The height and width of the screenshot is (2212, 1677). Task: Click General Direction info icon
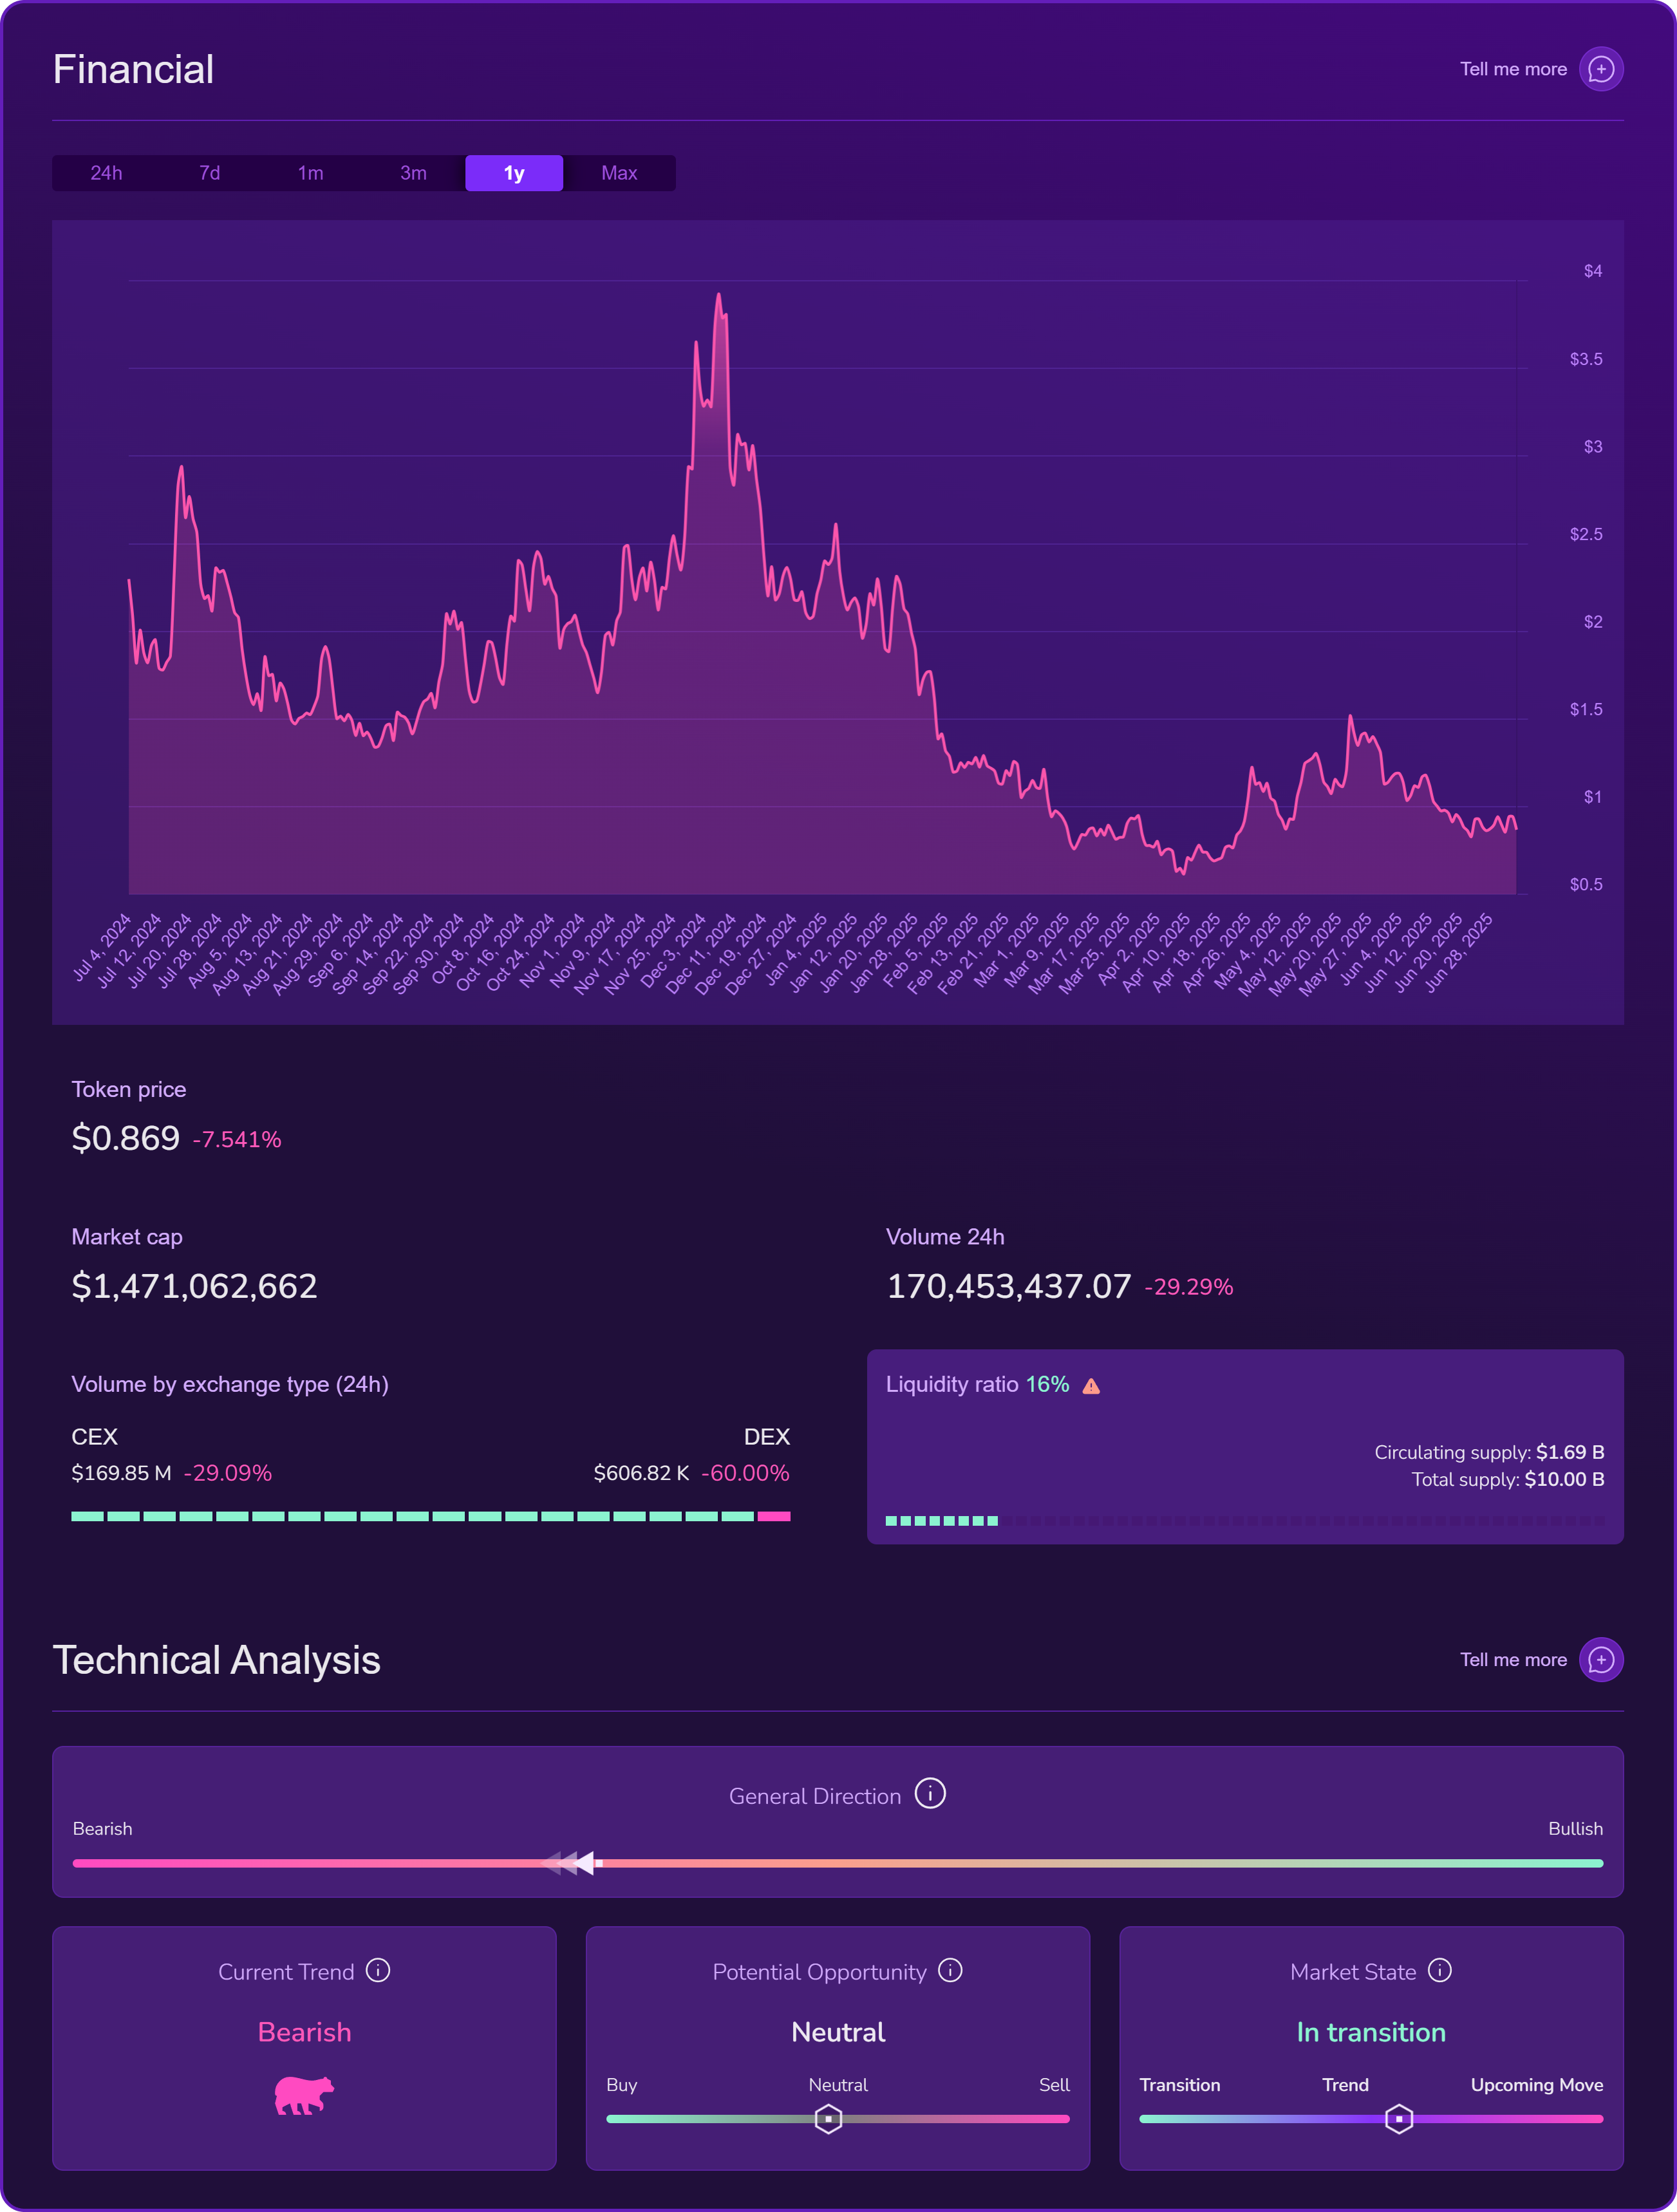(x=930, y=1793)
